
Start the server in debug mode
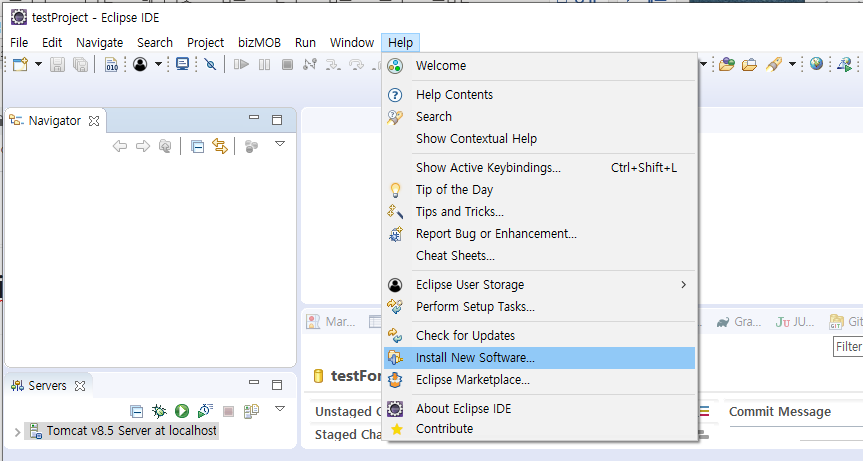[159, 411]
